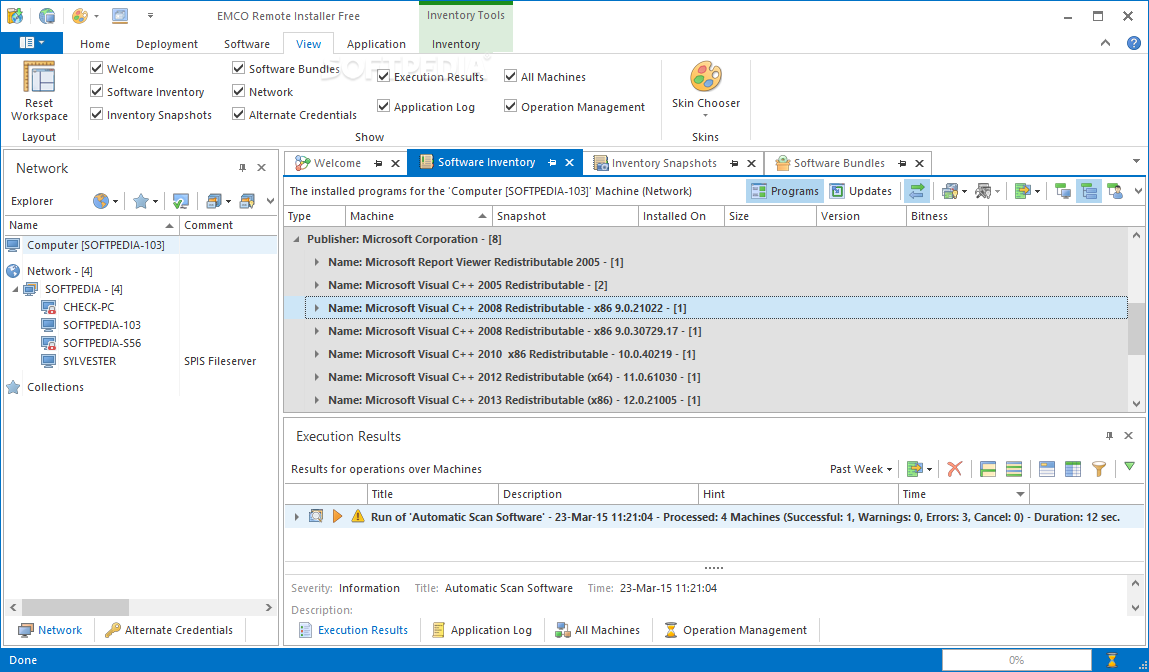Viewport: 1149px width, 672px height.
Task: Click the help question mark icon
Action: click(x=1133, y=43)
